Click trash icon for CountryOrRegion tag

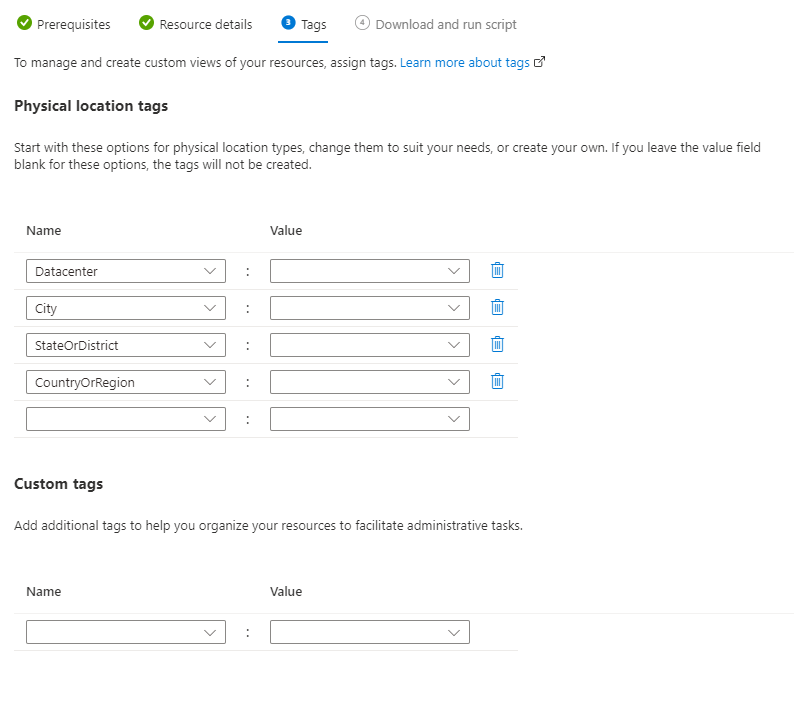tap(497, 381)
